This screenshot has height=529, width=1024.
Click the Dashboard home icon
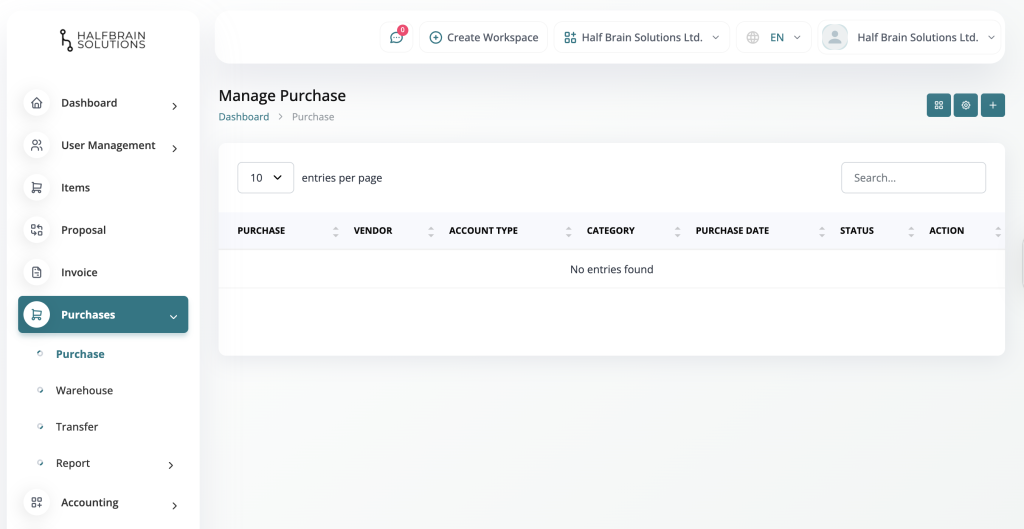[x=37, y=103]
